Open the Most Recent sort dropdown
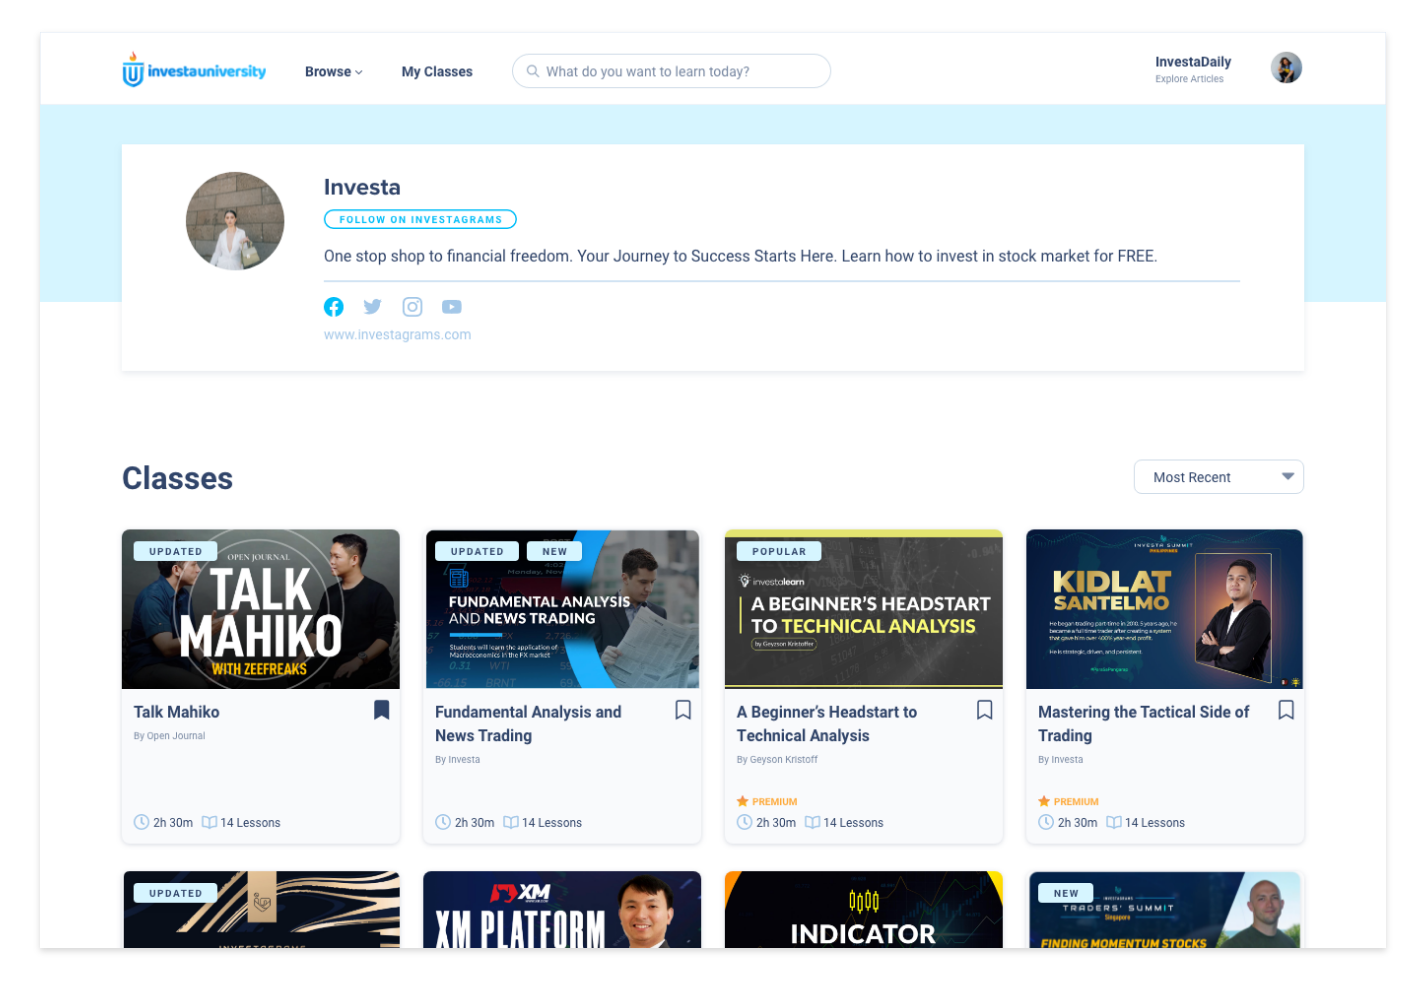This screenshot has width=1425, height=992. (1218, 477)
